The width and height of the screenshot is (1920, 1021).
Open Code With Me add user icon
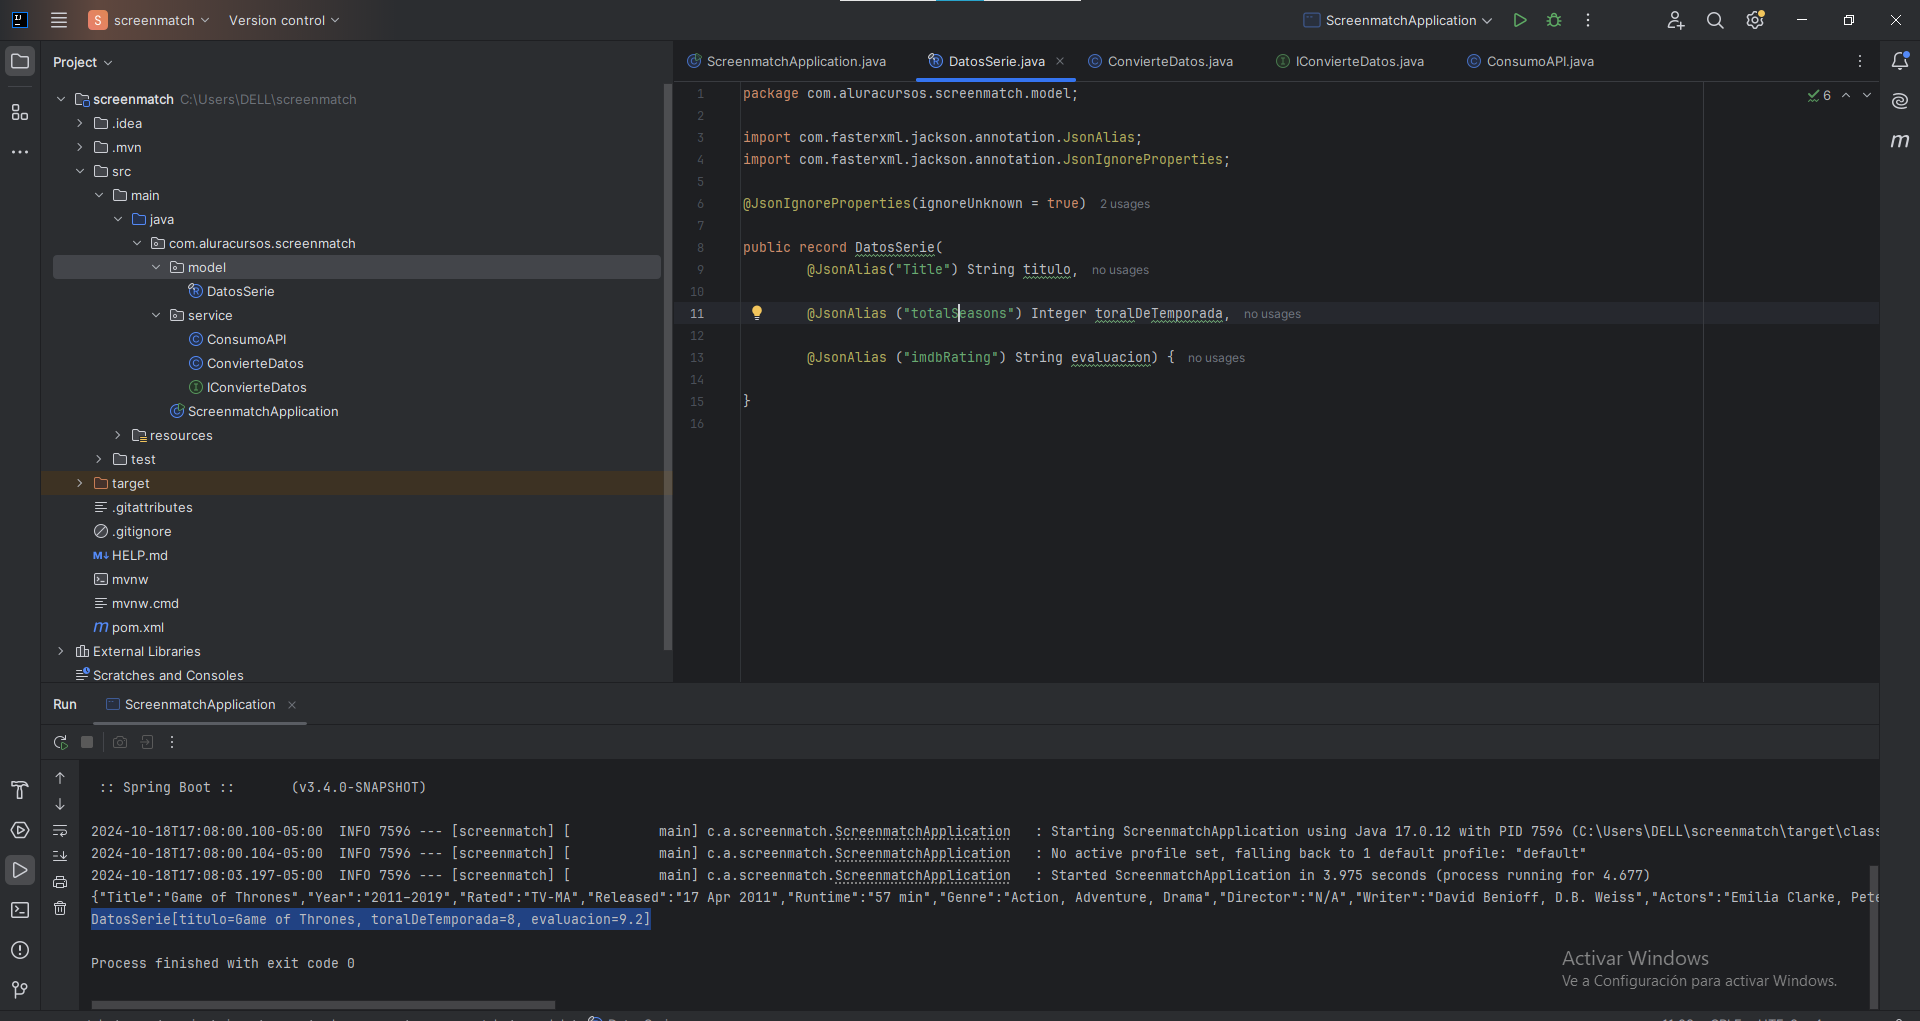pos(1676,20)
